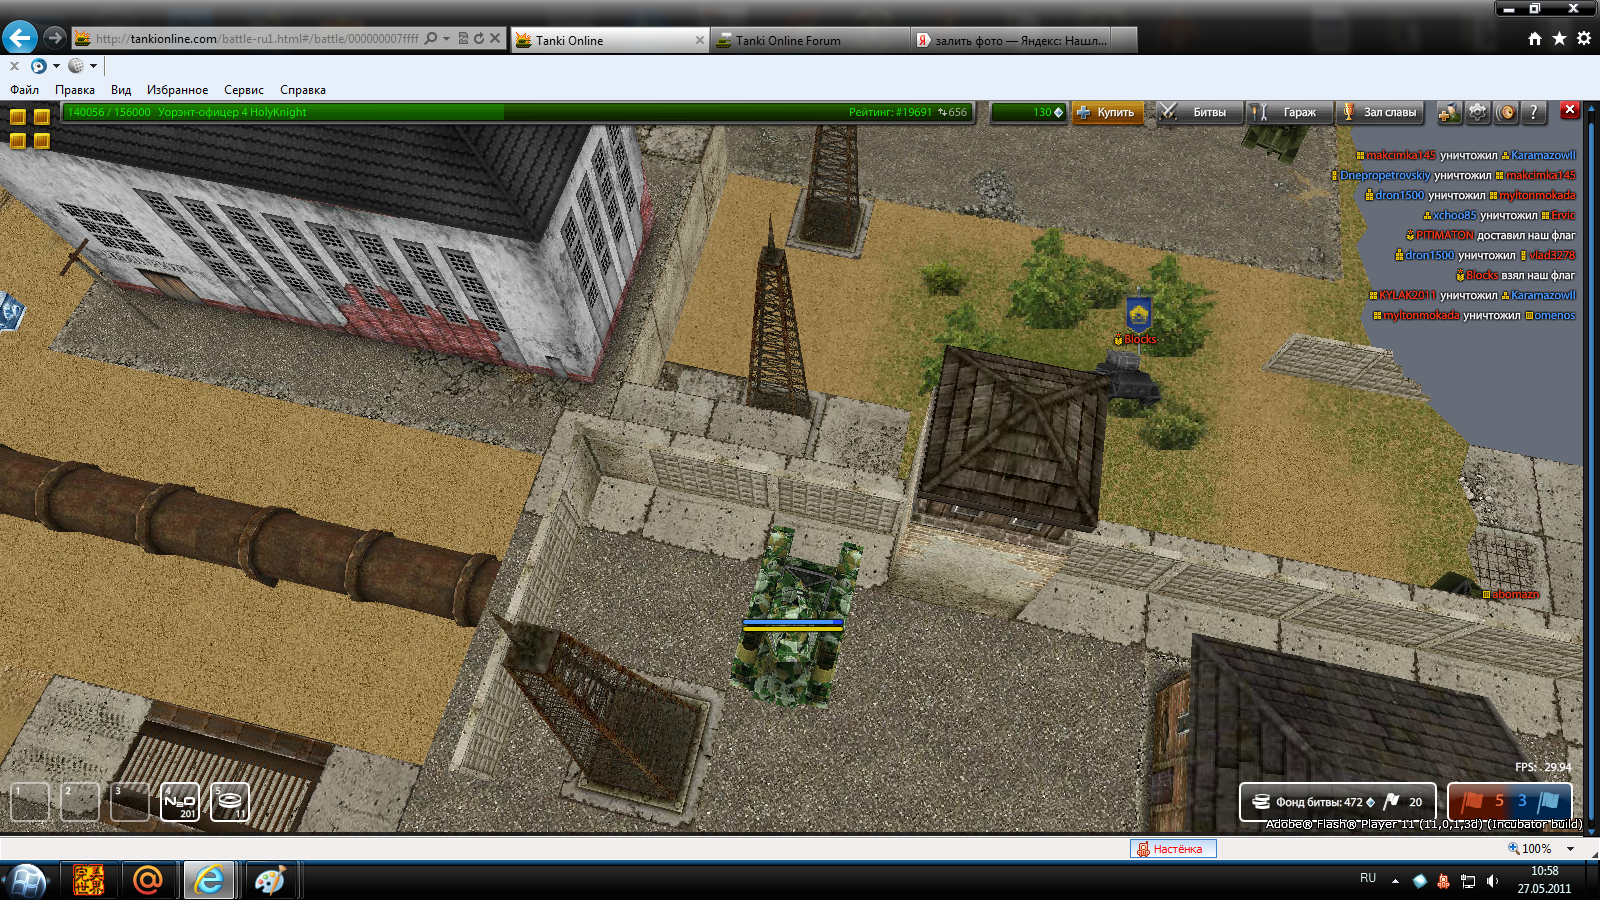Open the 100% zoom level control

pos(1530,849)
